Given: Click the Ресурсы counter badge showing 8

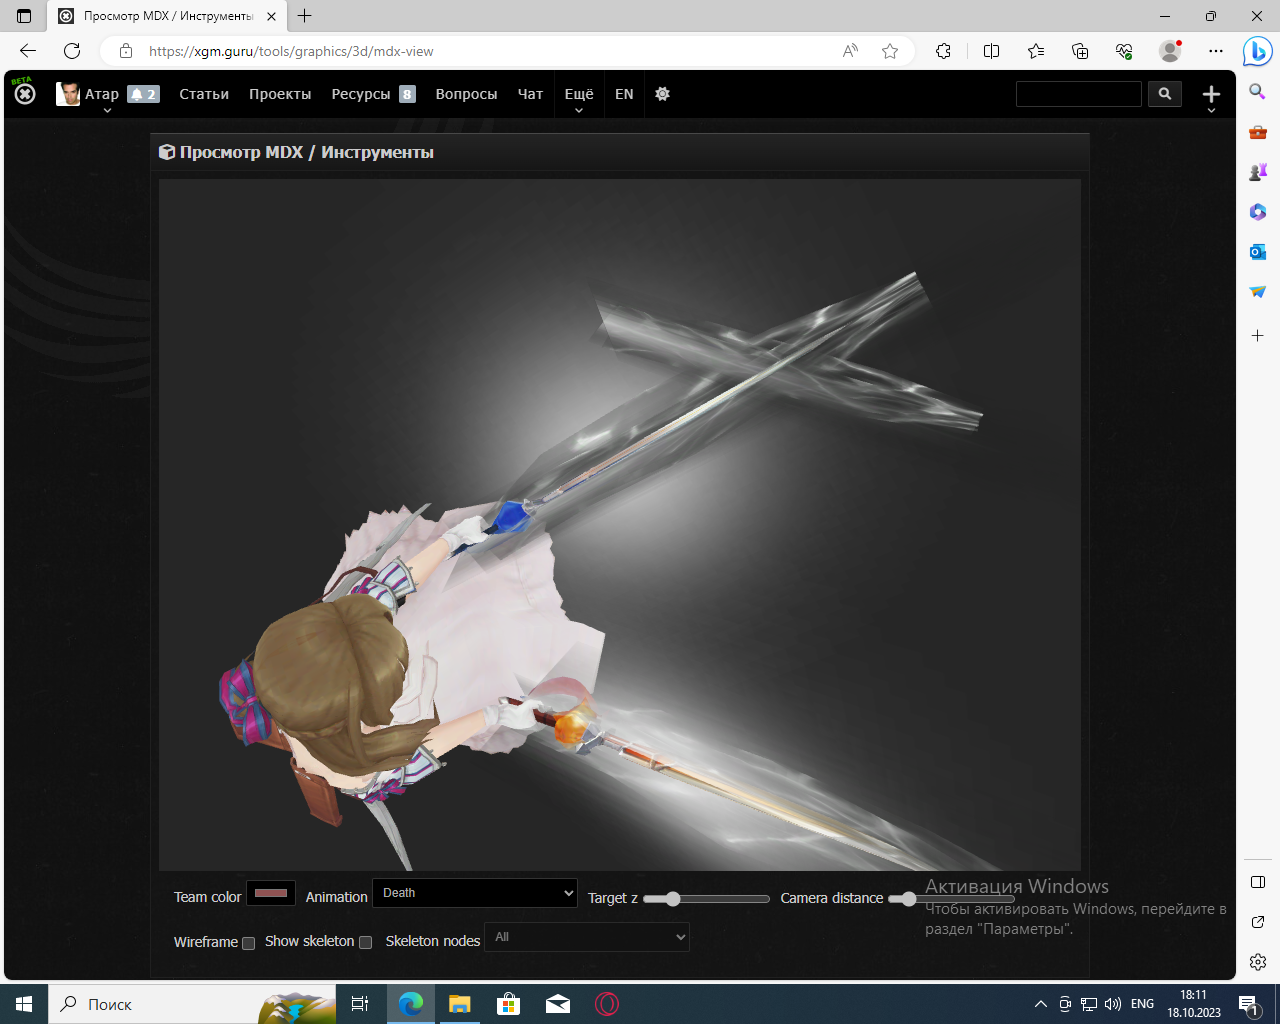Looking at the screenshot, I should pos(407,94).
